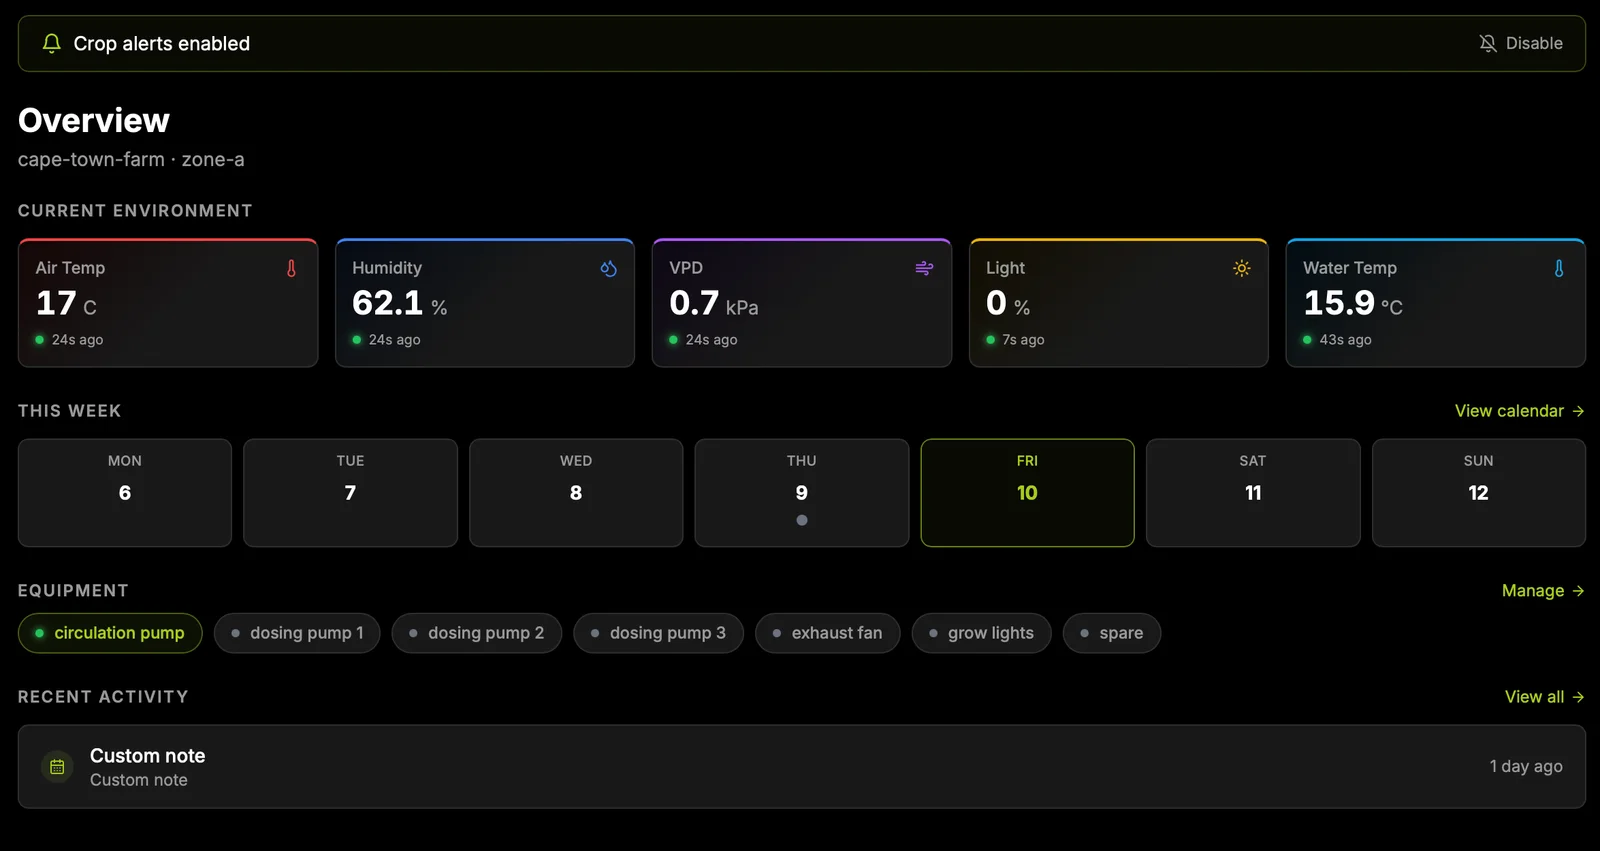Disable crop alerts

[x=1521, y=43]
